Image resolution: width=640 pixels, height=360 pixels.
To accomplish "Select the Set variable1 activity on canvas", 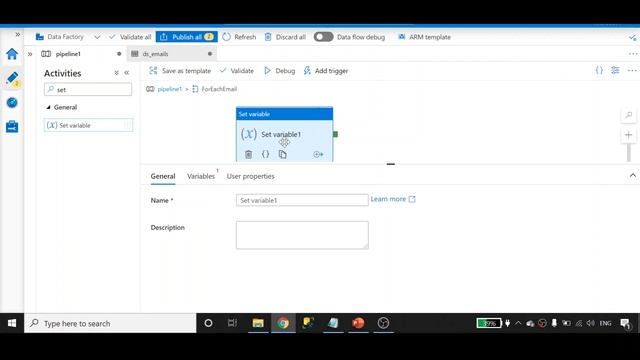I will click(284, 134).
